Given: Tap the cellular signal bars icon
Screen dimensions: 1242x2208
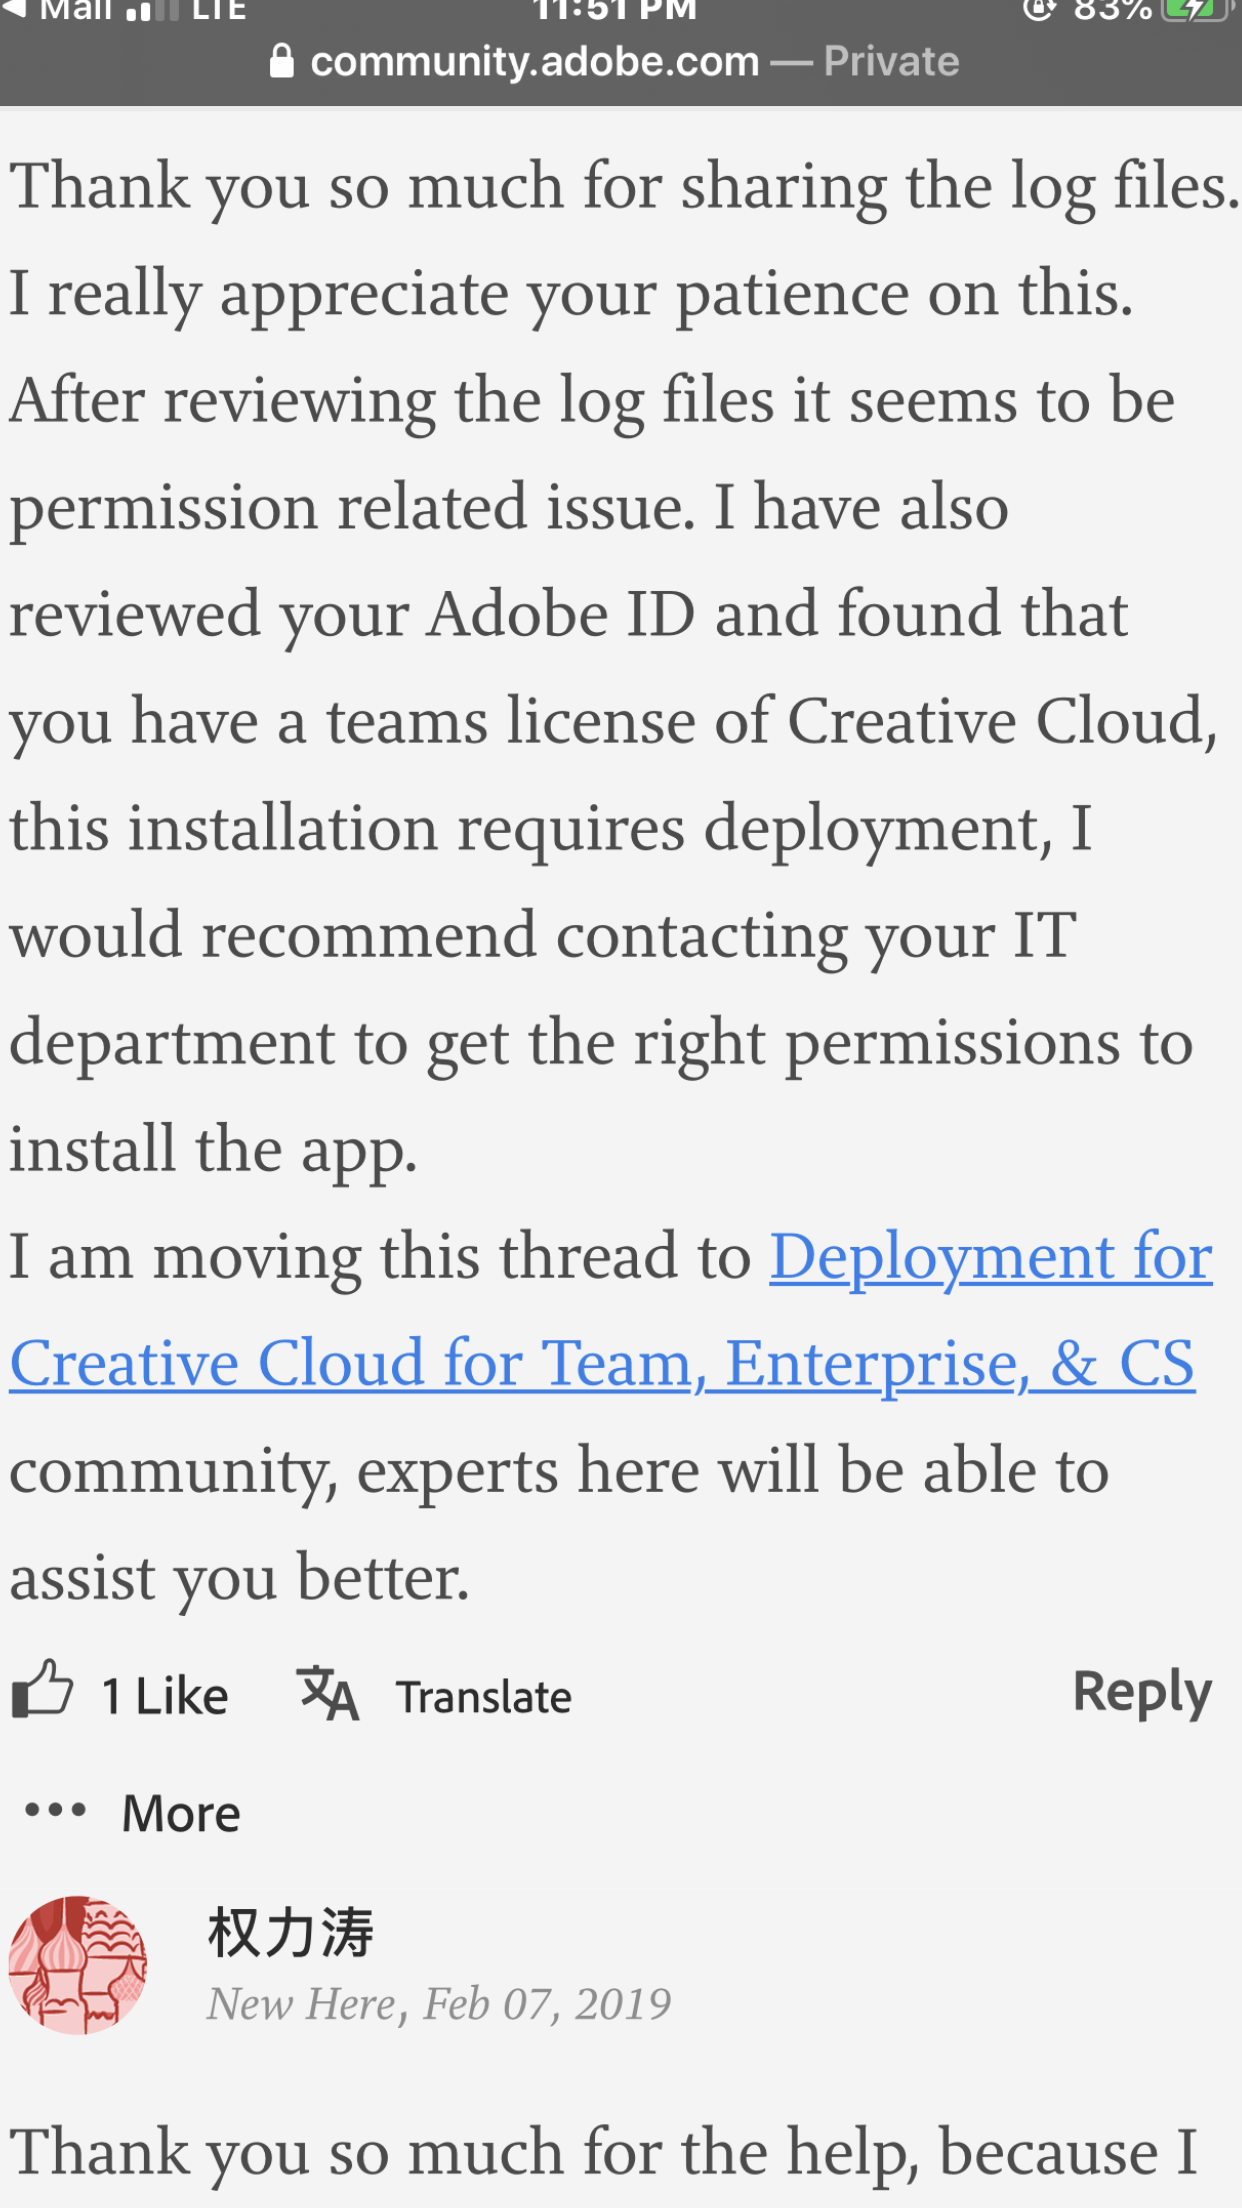Looking at the screenshot, I should (x=152, y=11).
